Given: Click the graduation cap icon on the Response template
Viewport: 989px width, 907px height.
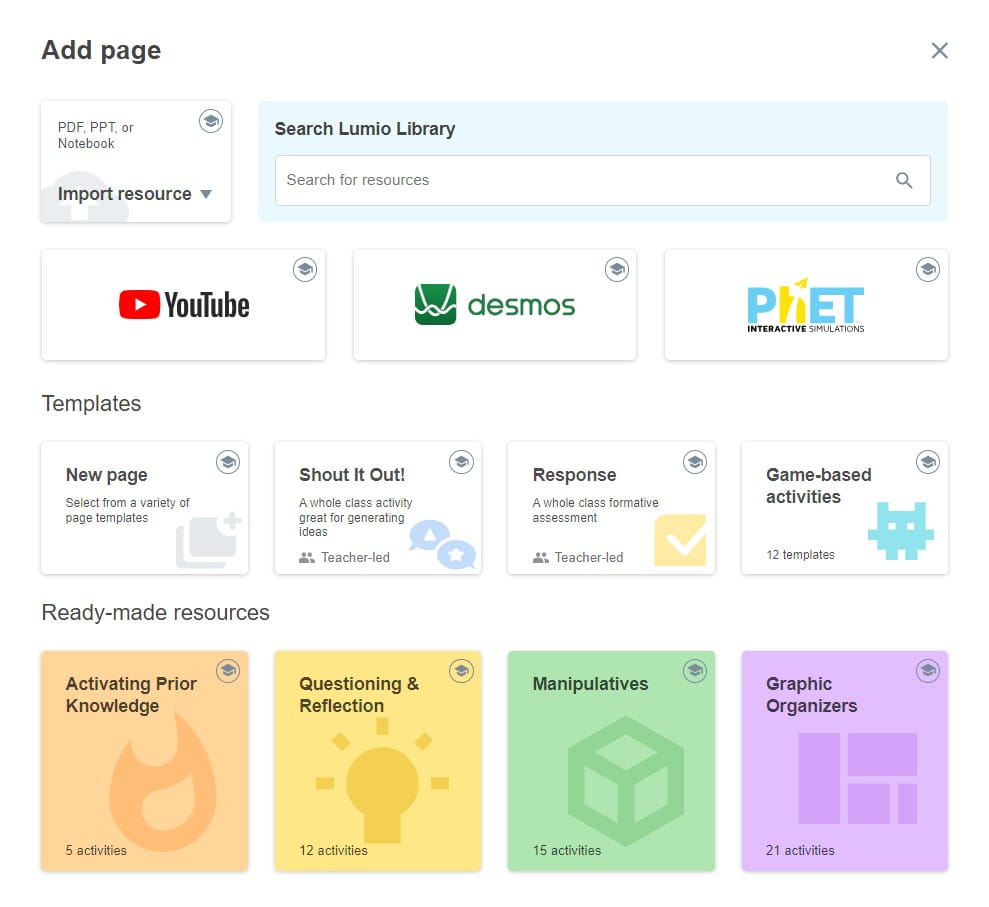Looking at the screenshot, I should coord(695,462).
